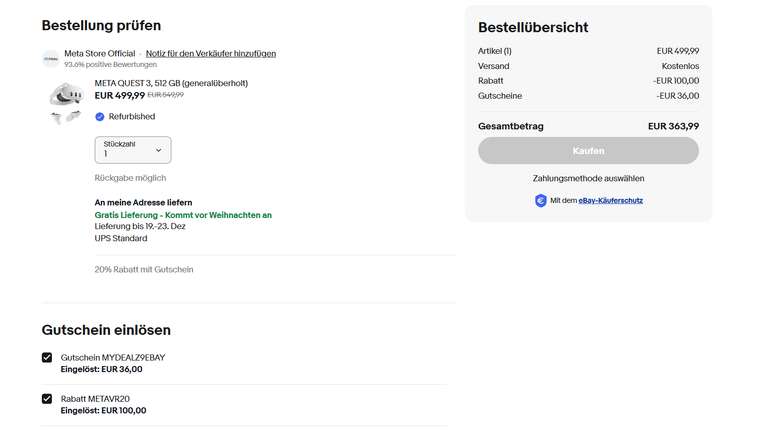Click Gratis Lieferung Weihnachten delivery text
This screenshot has height=430, width=768.
click(x=183, y=215)
